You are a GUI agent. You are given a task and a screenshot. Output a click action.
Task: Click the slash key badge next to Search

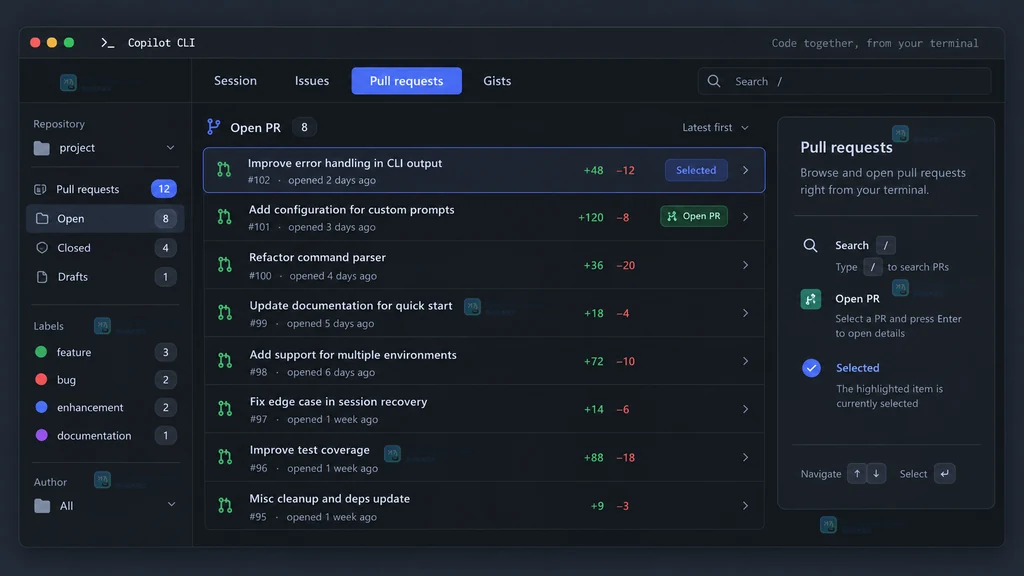[886, 246]
